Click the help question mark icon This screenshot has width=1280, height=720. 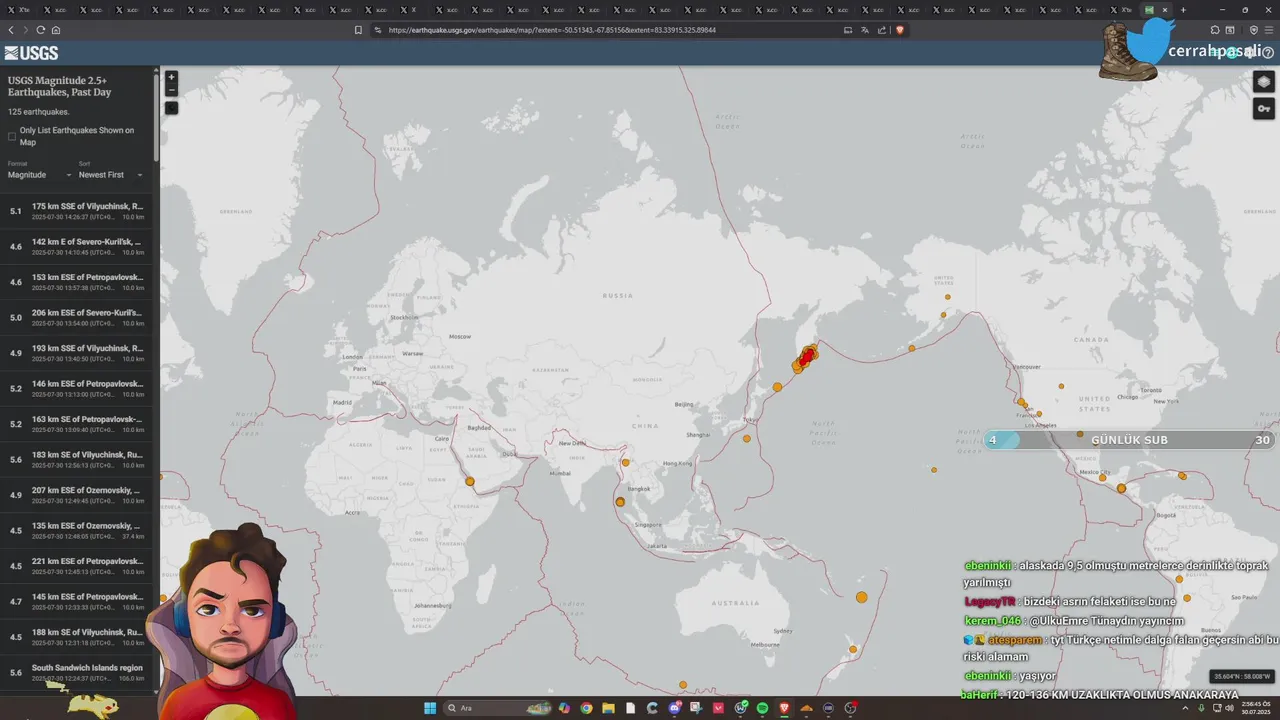[1268, 52]
